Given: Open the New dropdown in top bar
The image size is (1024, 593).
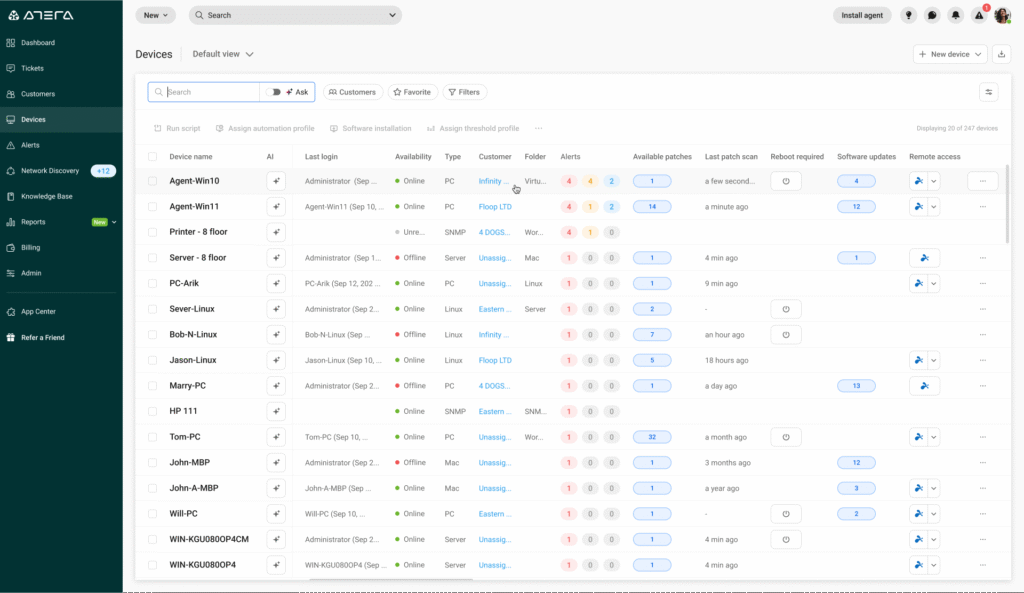Looking at the screenshot, I should pyautogui.click(x=153, y=15).
